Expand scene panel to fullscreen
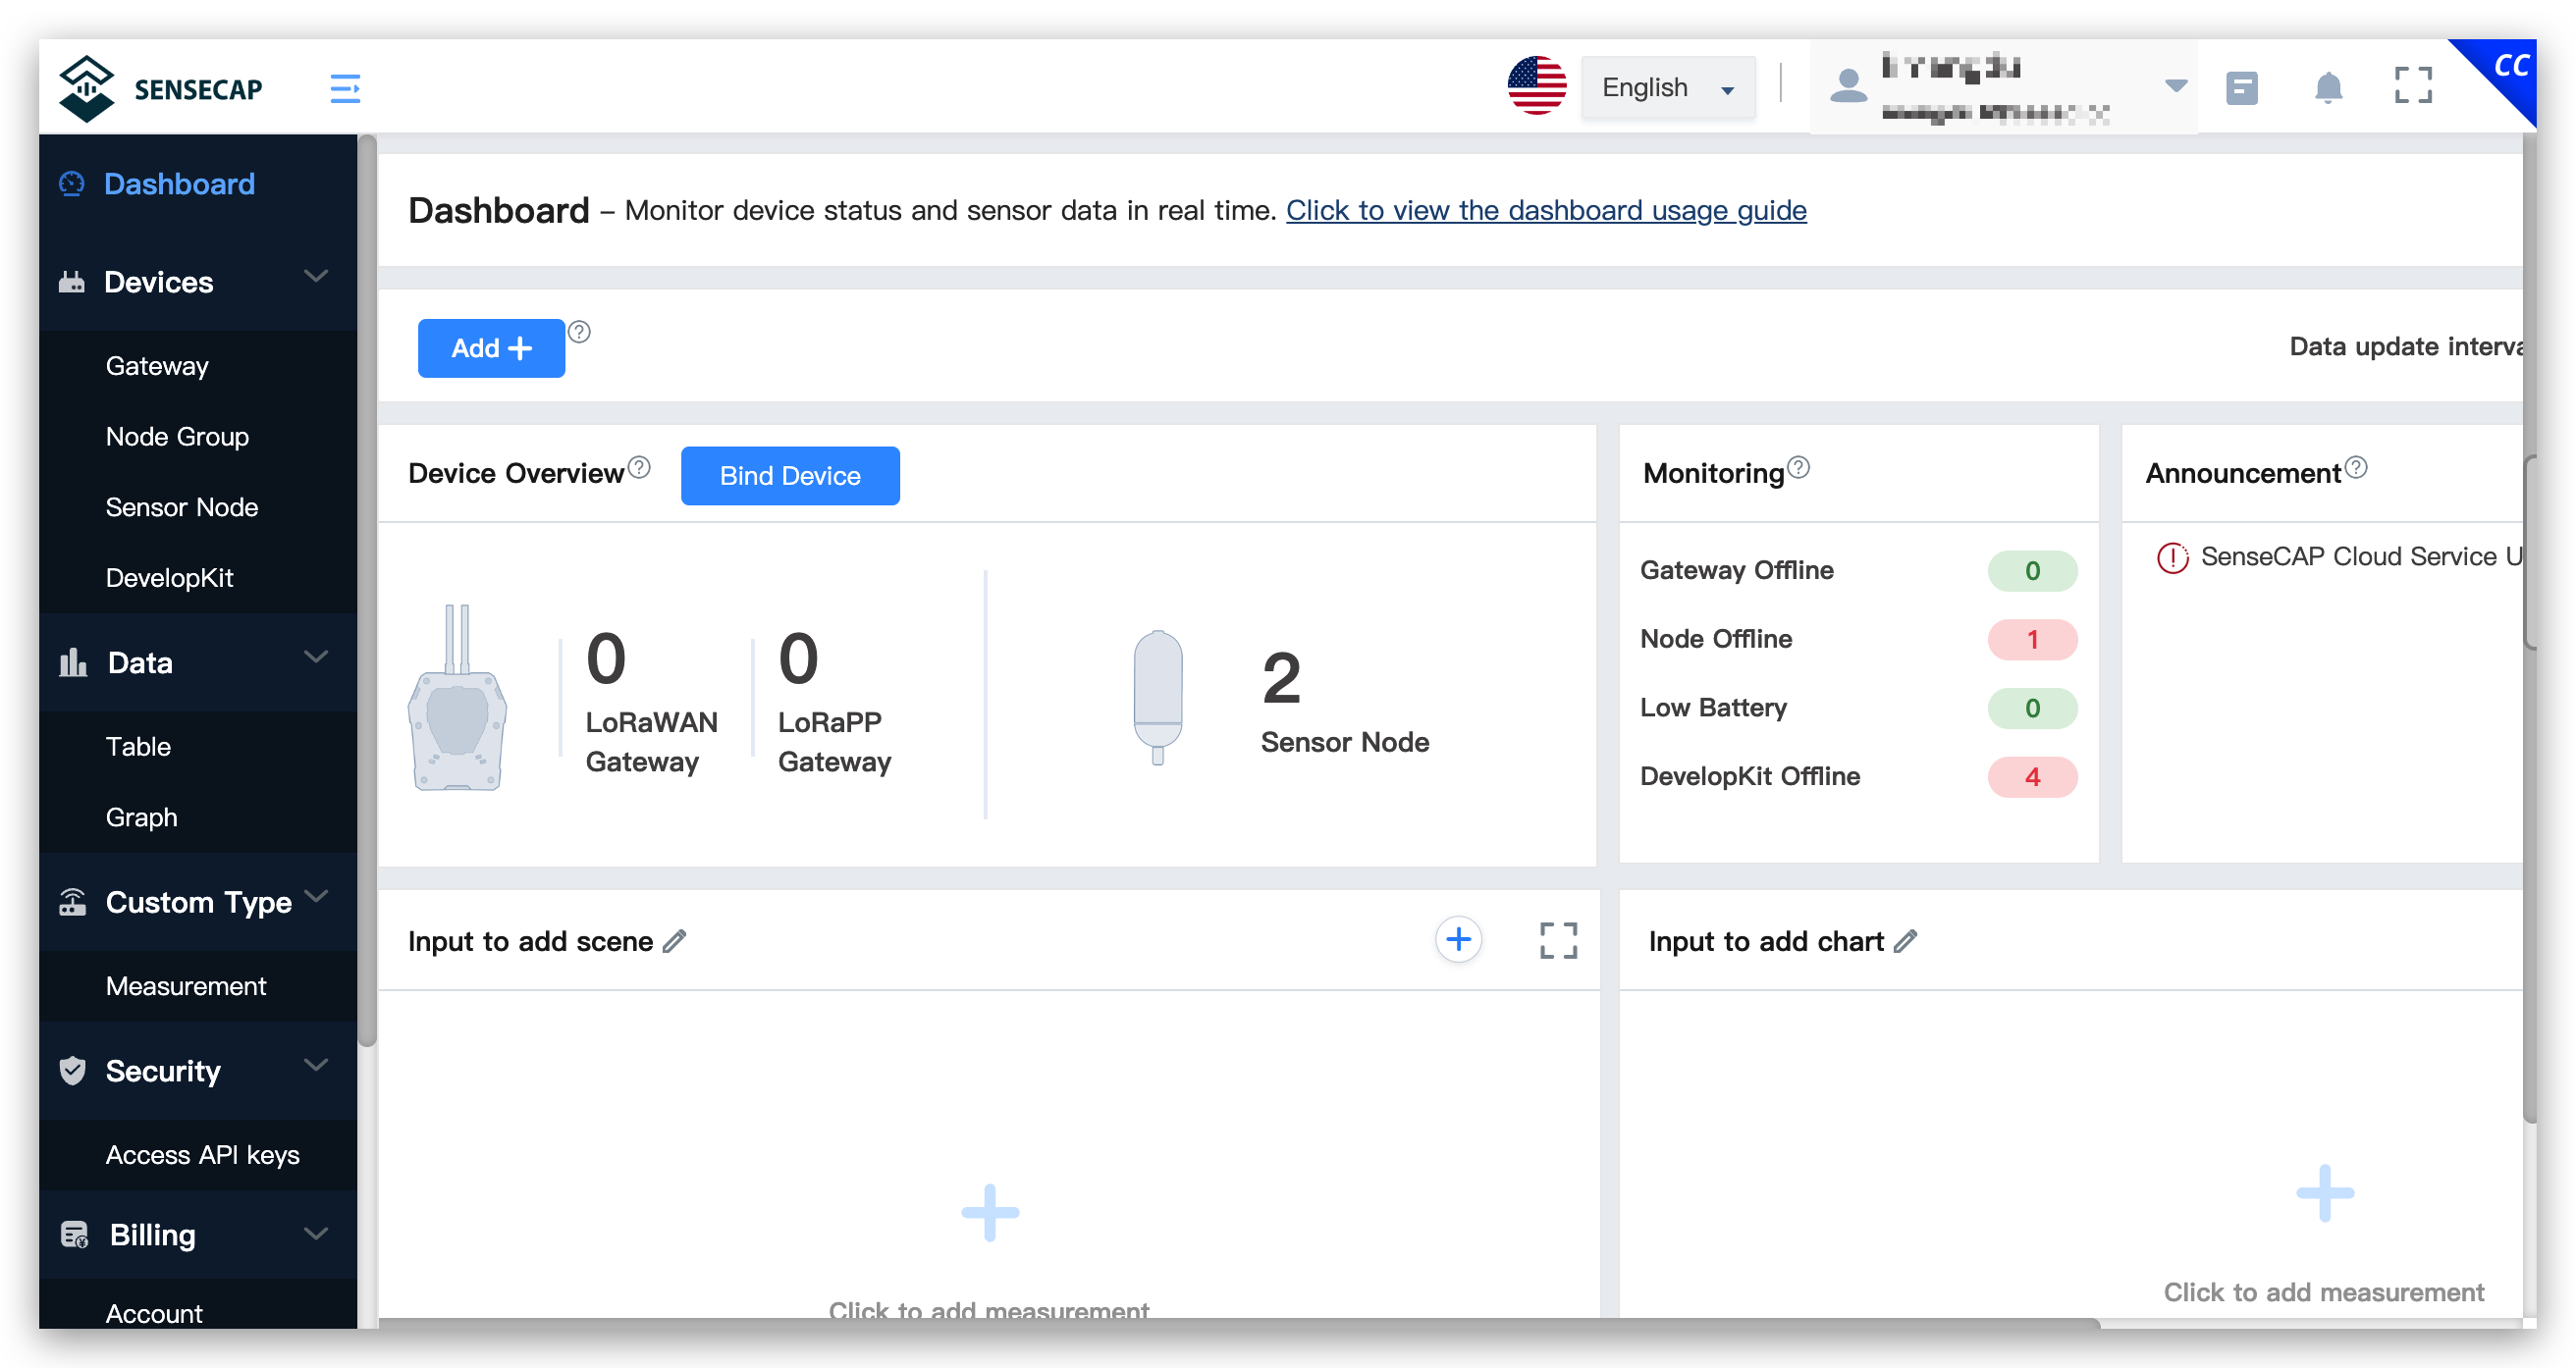The image size is (2576, 1368). pyautogui.click(x=1558, y=941)
